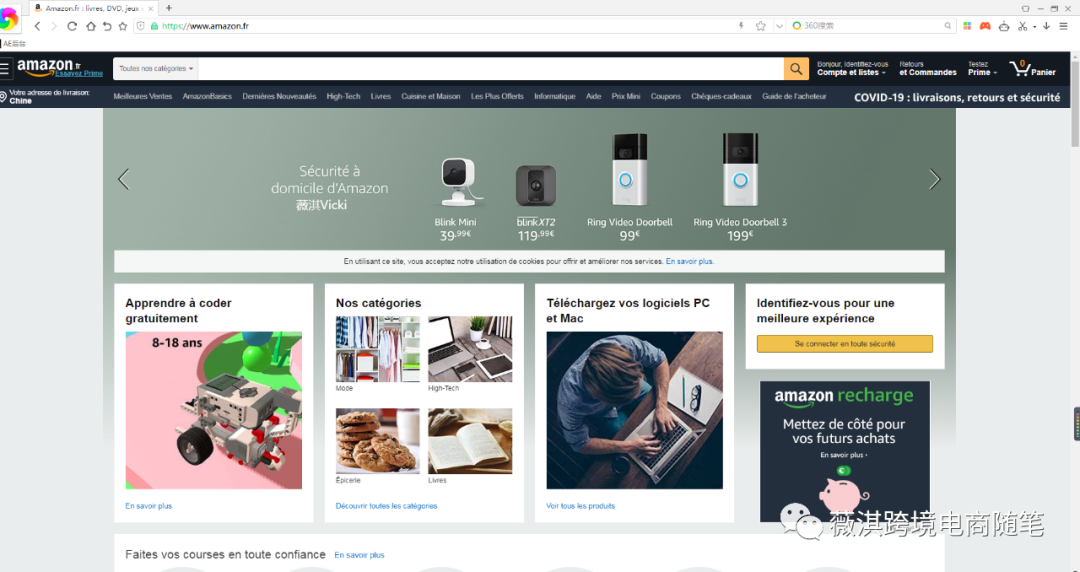The image size is (1080, 572).
Task: Open downloads with the down-arrow icon
Action: pos(1046,25)
